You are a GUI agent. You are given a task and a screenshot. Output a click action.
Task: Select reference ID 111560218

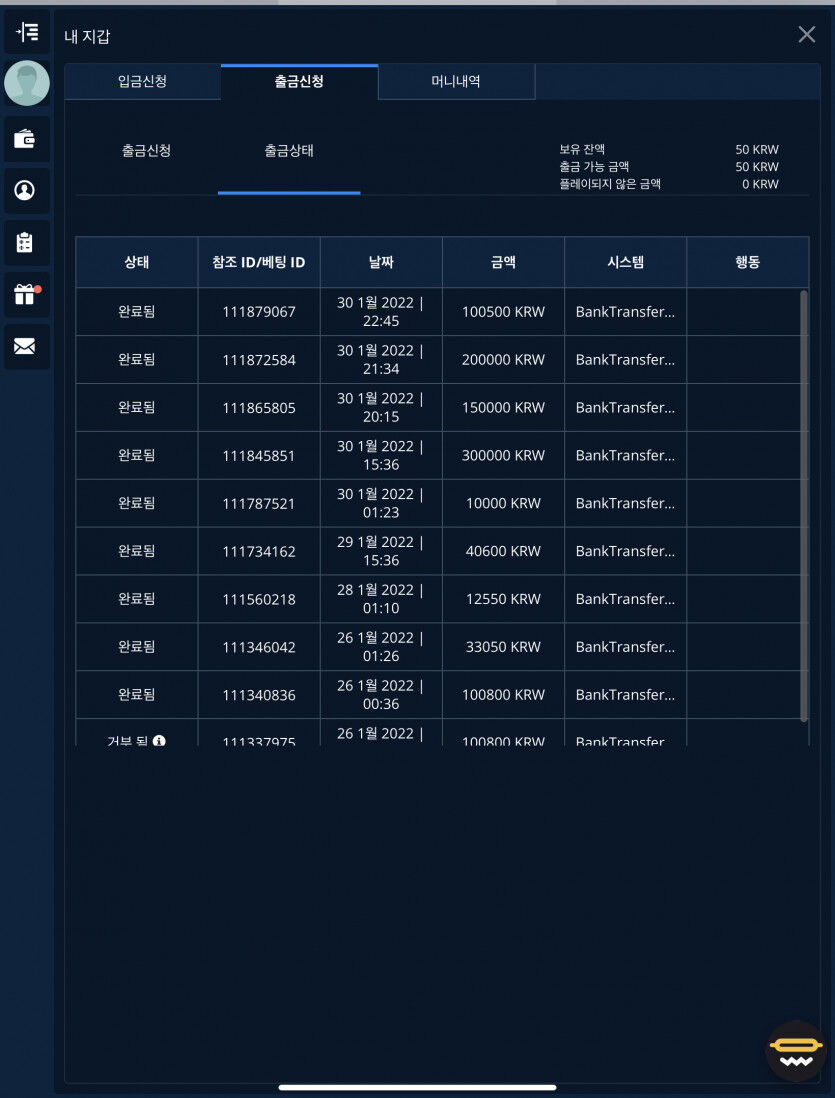258,599
